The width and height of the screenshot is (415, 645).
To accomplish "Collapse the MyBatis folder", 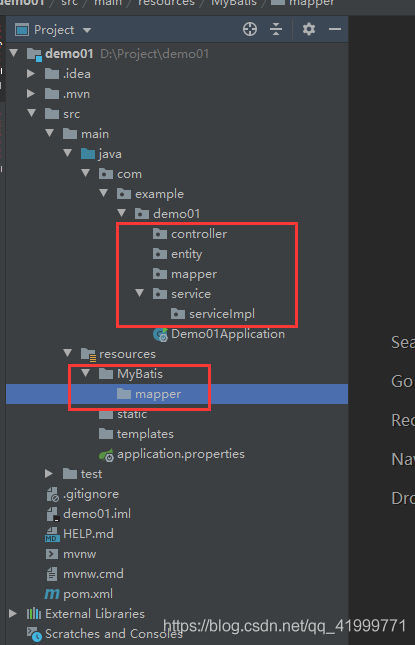I will 86,373.
